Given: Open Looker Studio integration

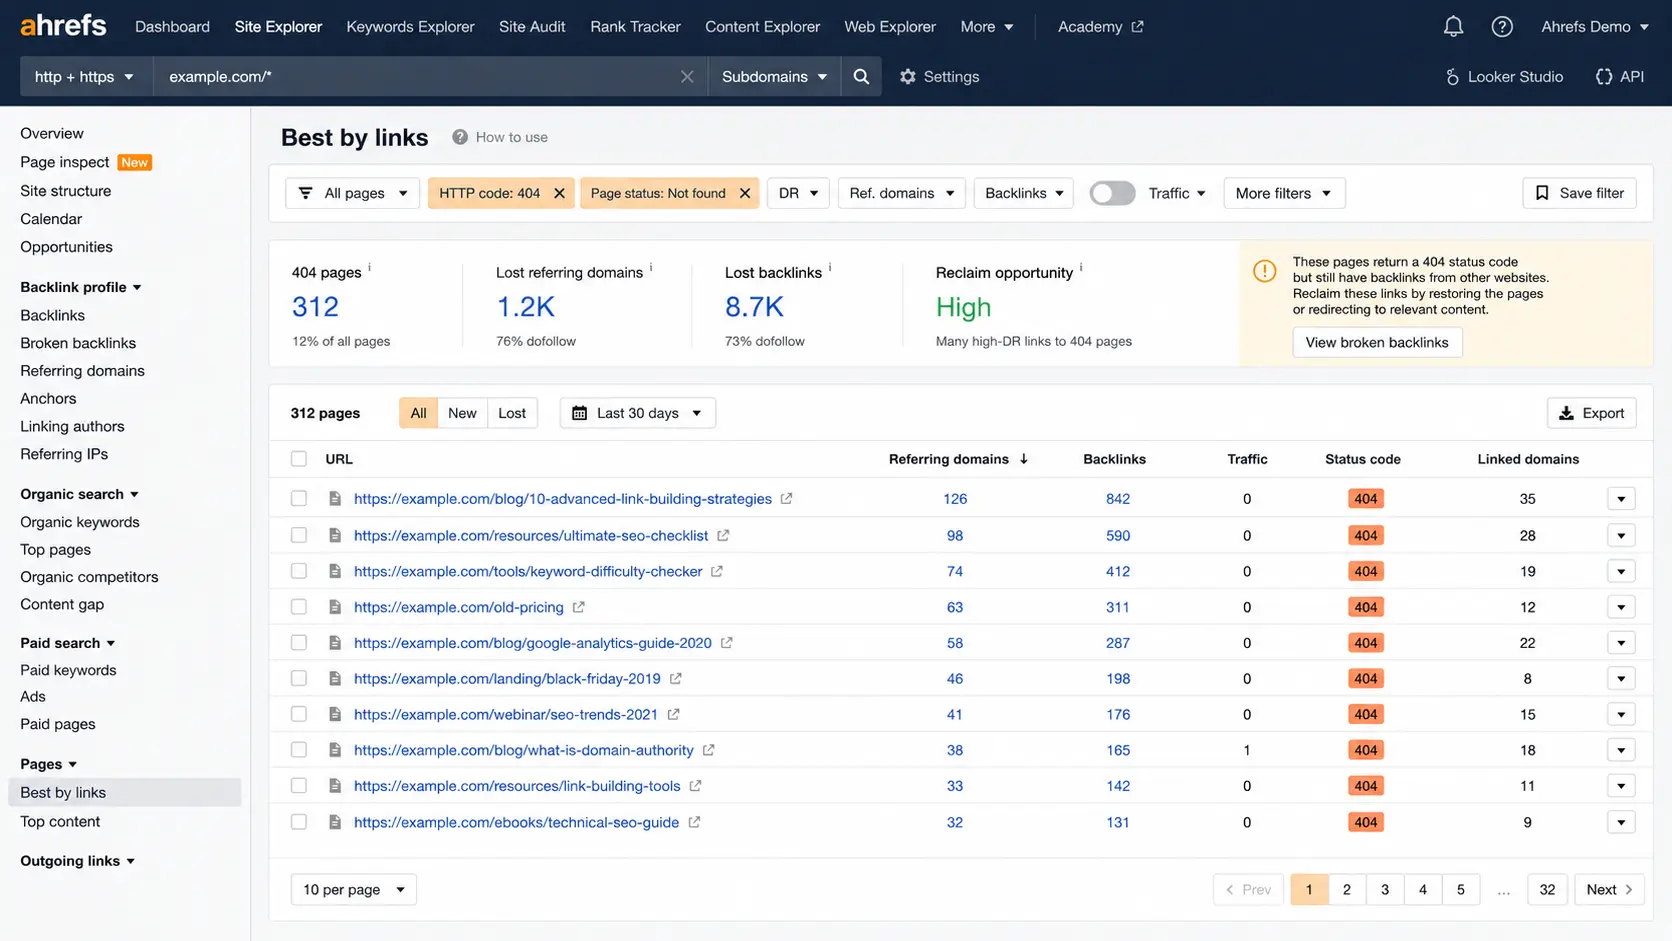Looking at the screenshot, I should coord(1504,77).
